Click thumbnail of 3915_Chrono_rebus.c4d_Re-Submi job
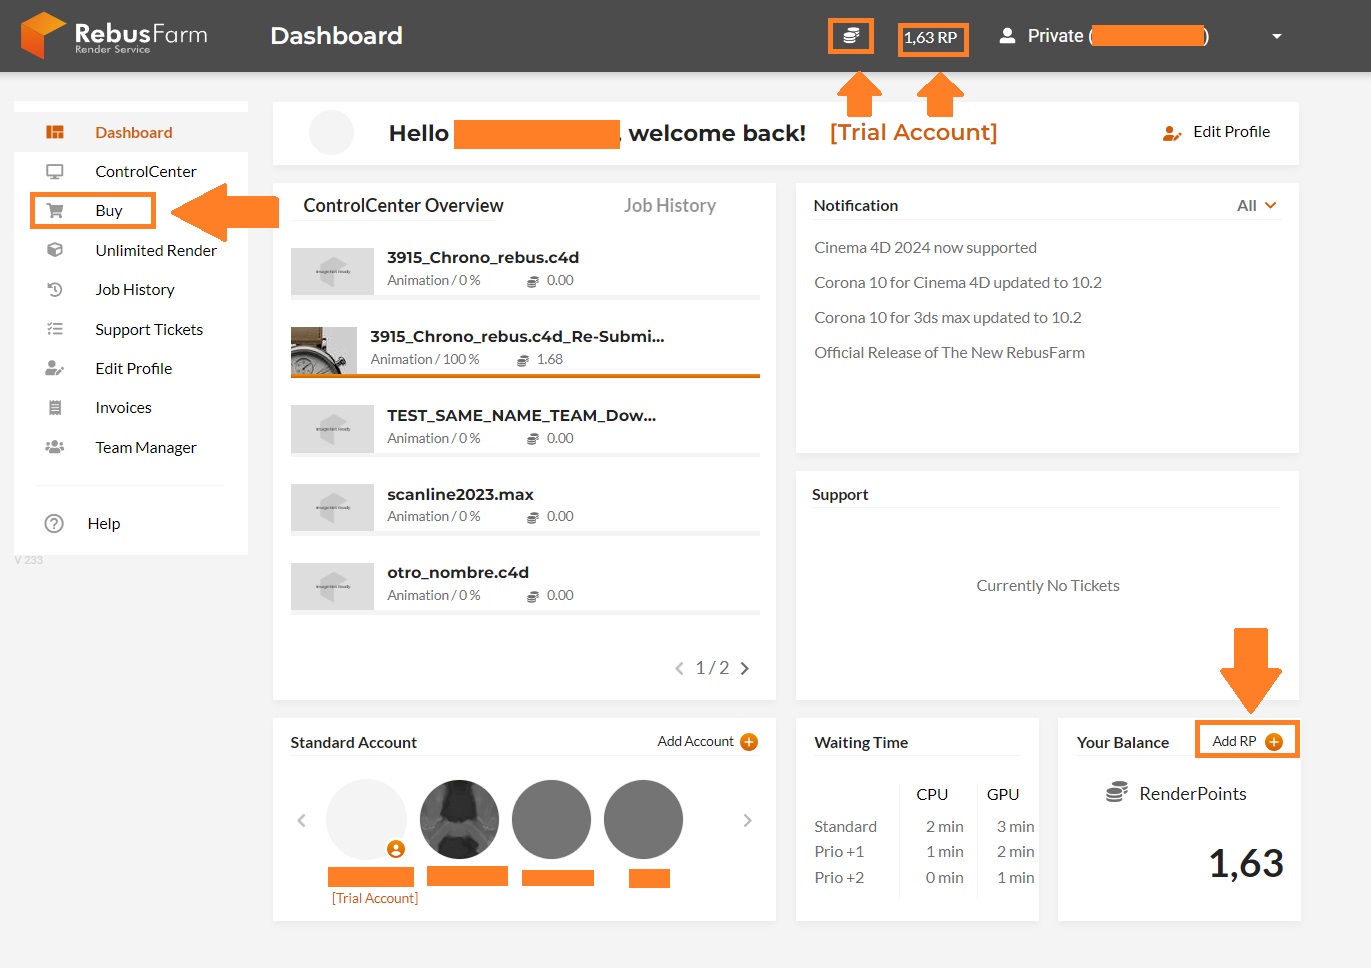The width and height of the screenshot is (1371, 968). pyautogui.click(x=324, y=351)
